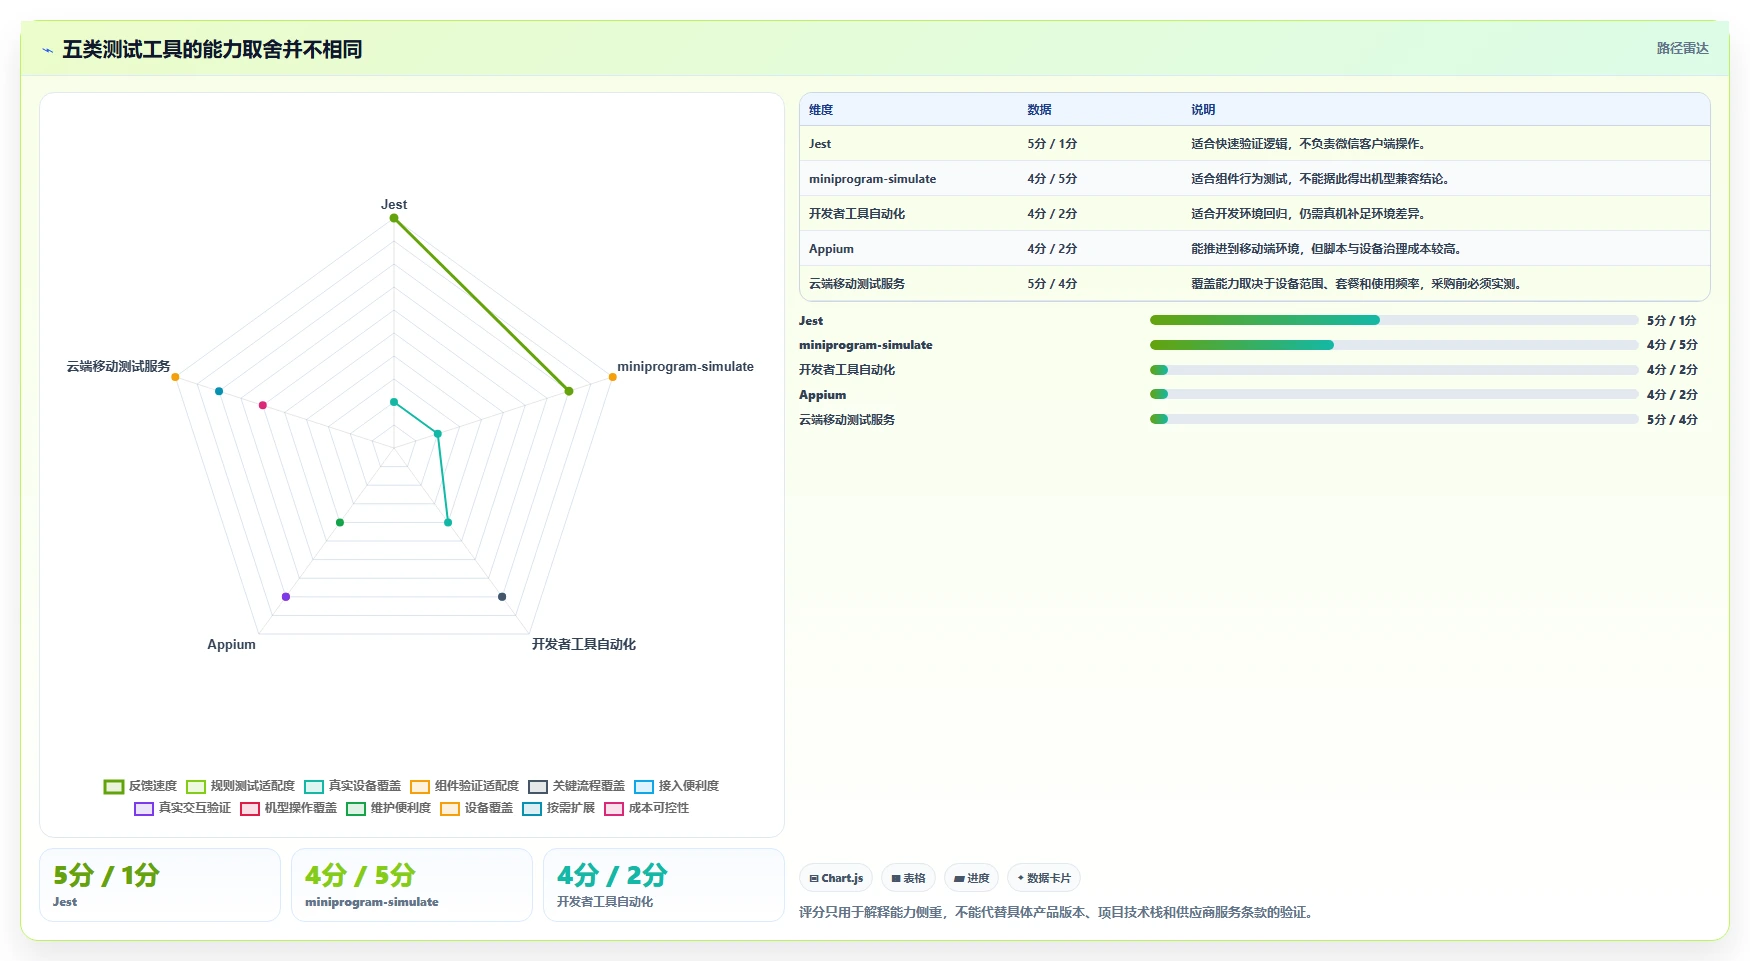The height and width of the screenshot is (961, 1750).
Task: Toggle the 组件验证适配度 legend dataset
Action: [464, 786]
